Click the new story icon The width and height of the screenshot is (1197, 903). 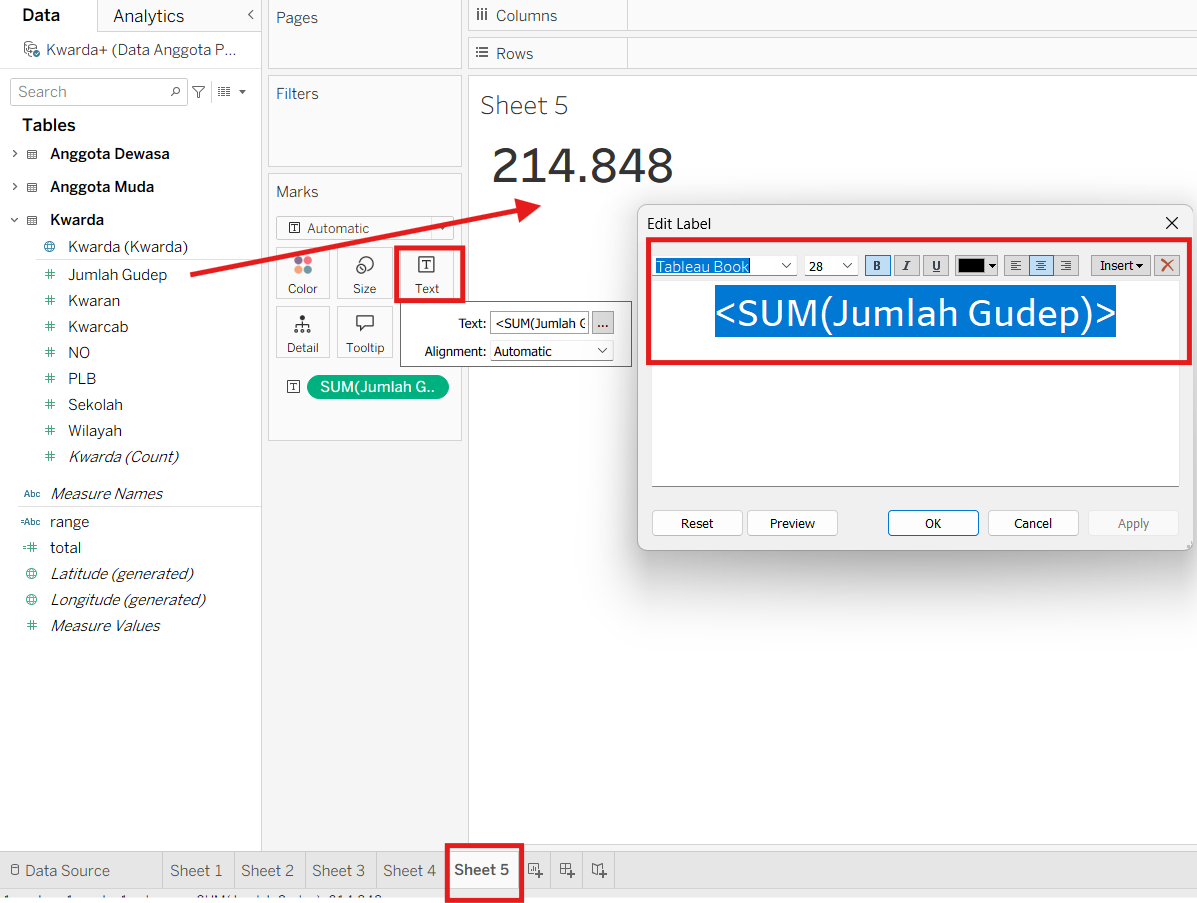coord(599,870)
